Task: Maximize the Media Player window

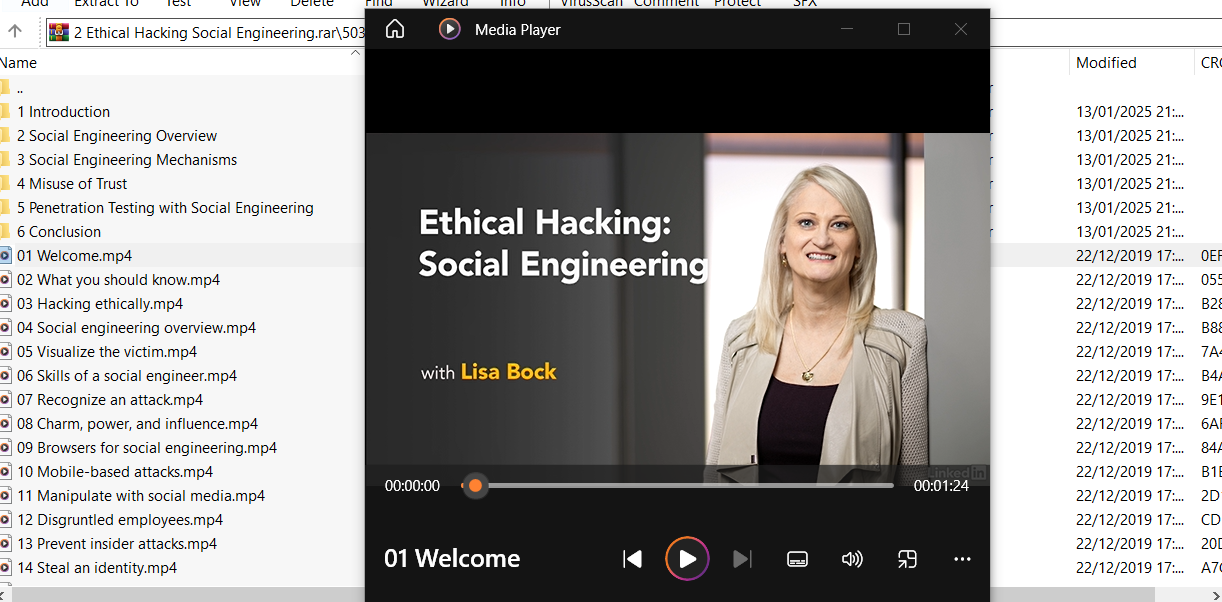Action: (x=904, y=29)
